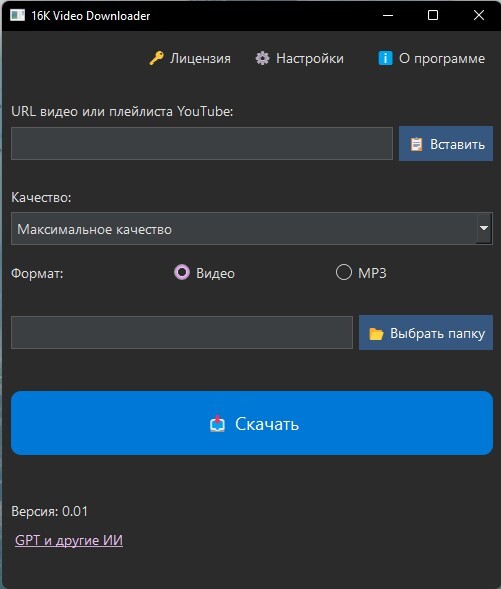Click the download icon on Скачать button
The height and width of the screenshot is (589, 501).
217,424
